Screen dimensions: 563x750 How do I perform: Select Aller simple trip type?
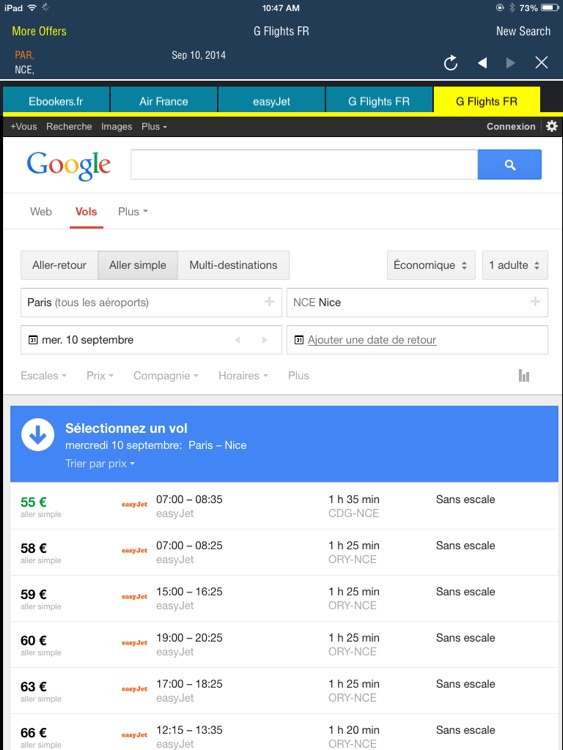click(138, 265)
